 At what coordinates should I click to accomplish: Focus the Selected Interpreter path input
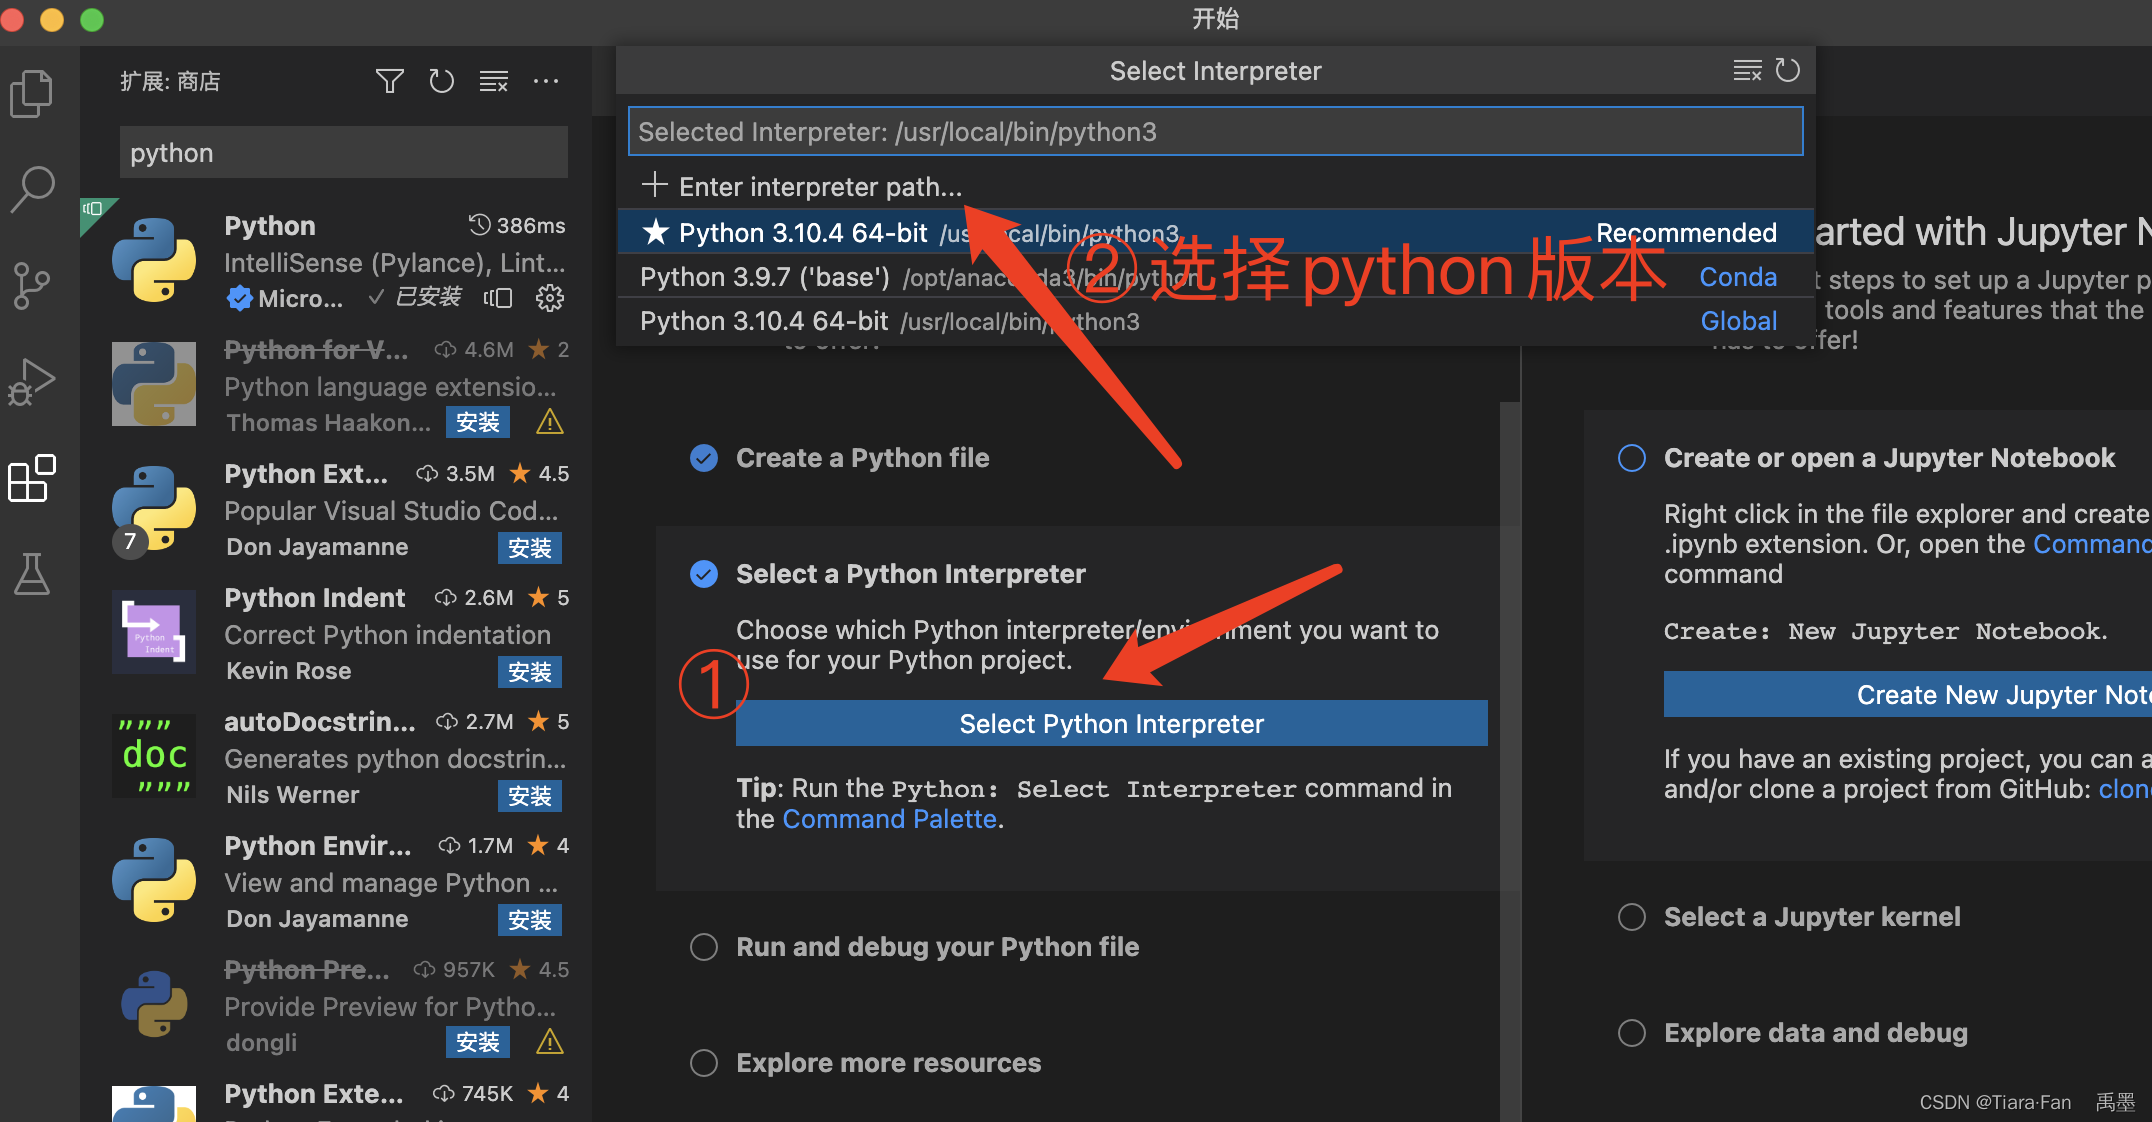coord(1215,132)
